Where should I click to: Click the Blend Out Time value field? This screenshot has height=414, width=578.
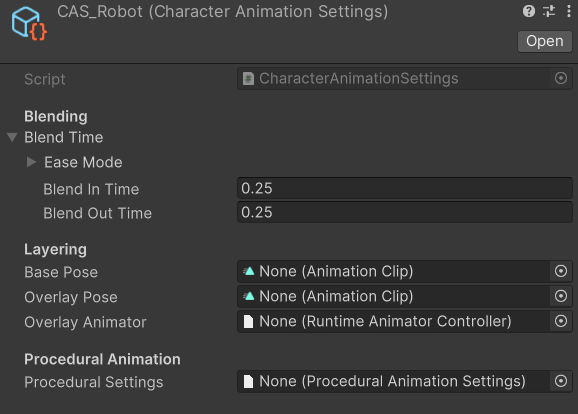[404, 212]
